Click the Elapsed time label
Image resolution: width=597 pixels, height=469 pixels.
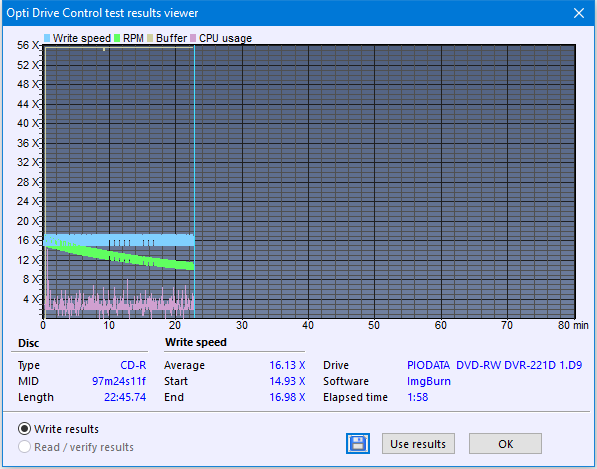[x=355, y=397]
